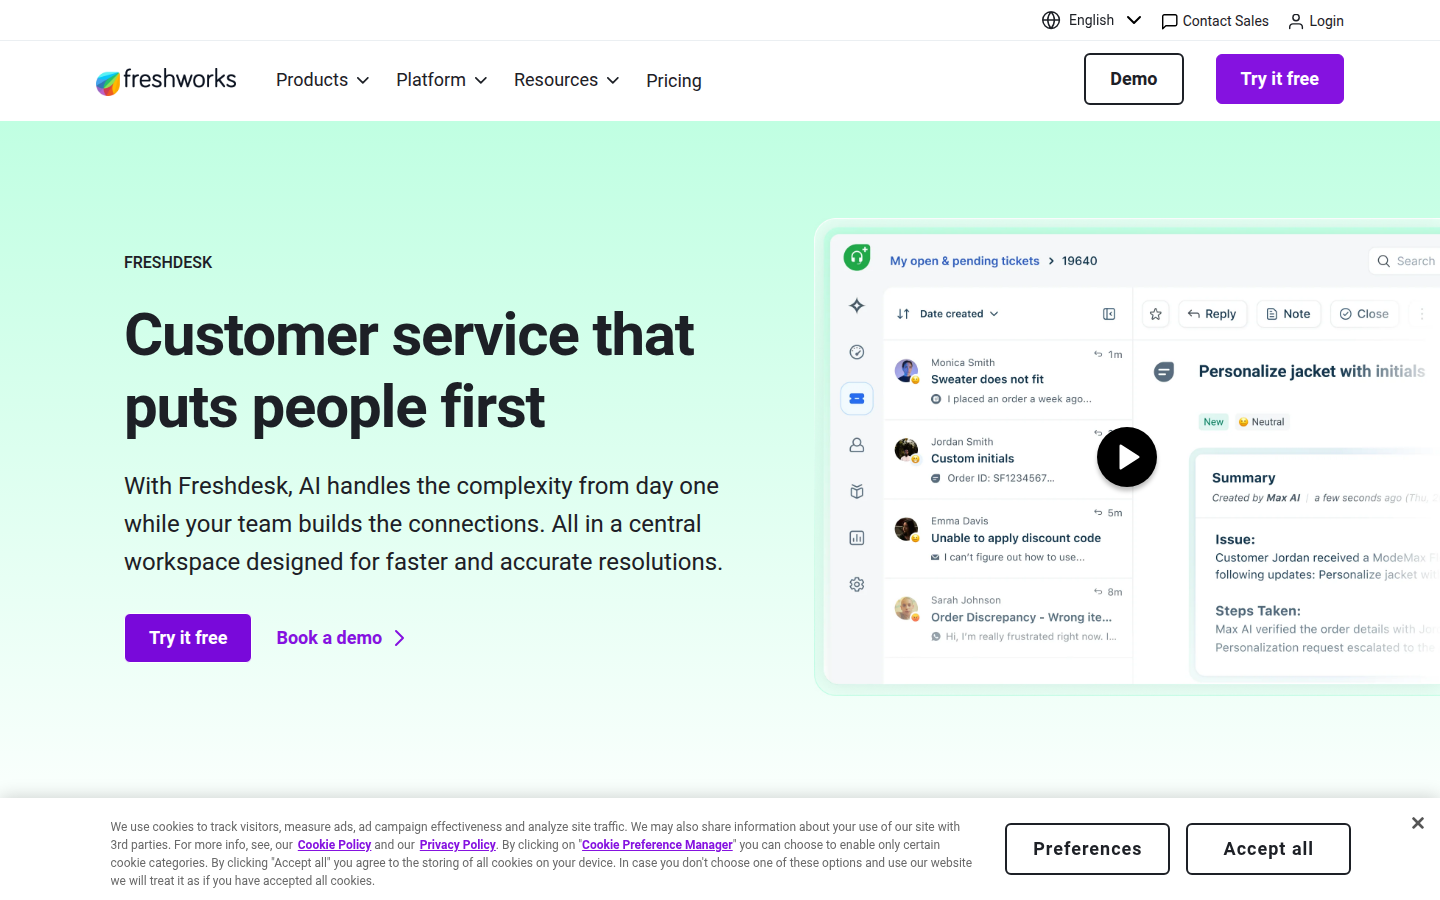
Task: Play the Freshdesk demo video
Action: coord(1127,457)
